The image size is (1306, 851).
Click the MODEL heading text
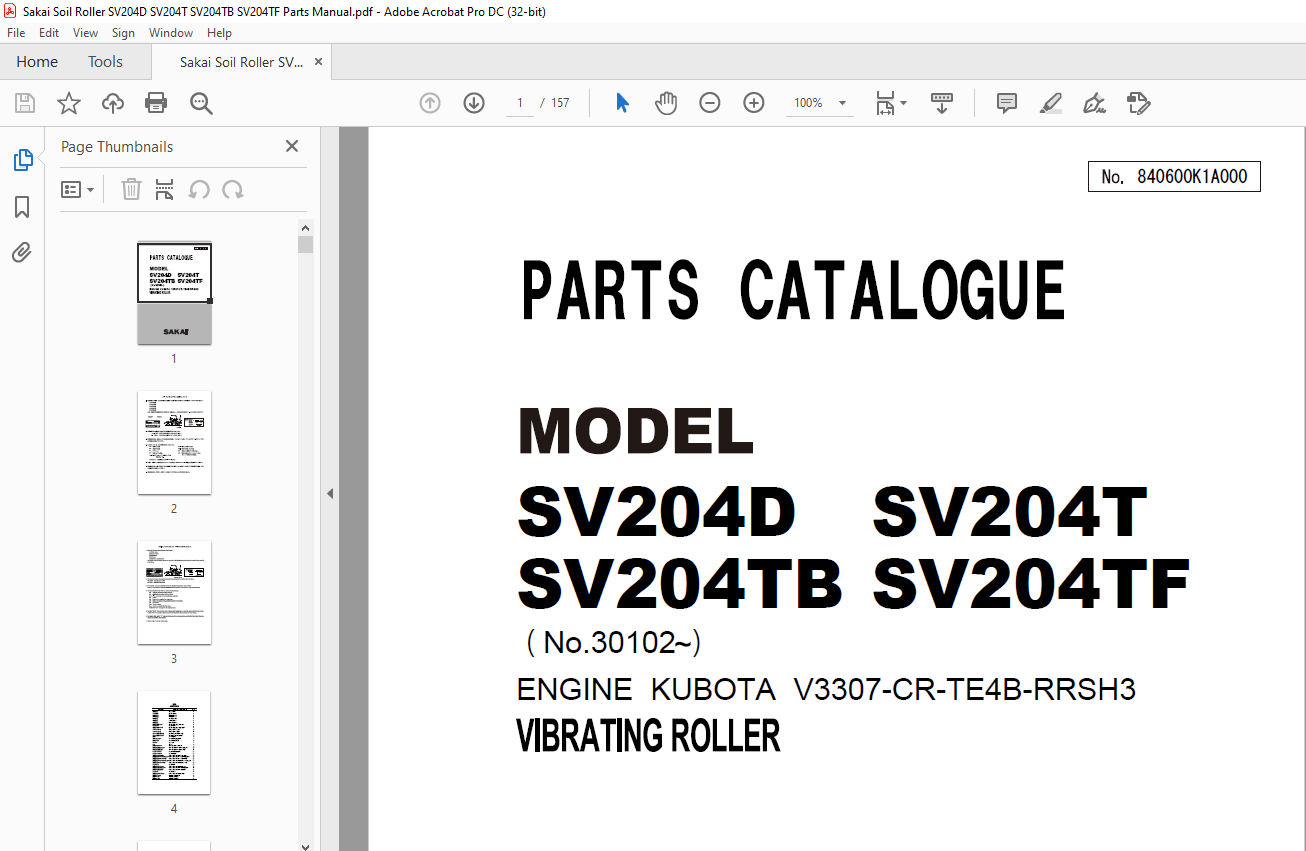tap(635, 432)
